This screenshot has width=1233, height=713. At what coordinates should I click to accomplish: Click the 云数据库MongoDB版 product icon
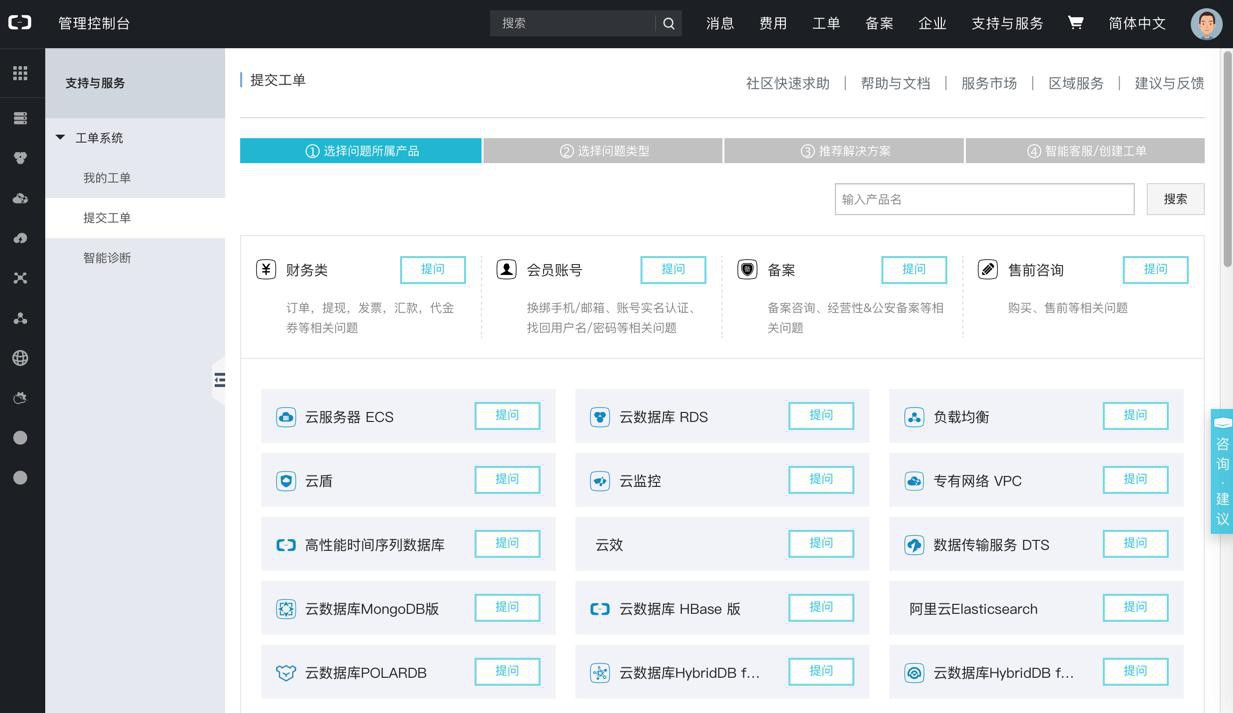pyautogui.click(x=286, y=609)
